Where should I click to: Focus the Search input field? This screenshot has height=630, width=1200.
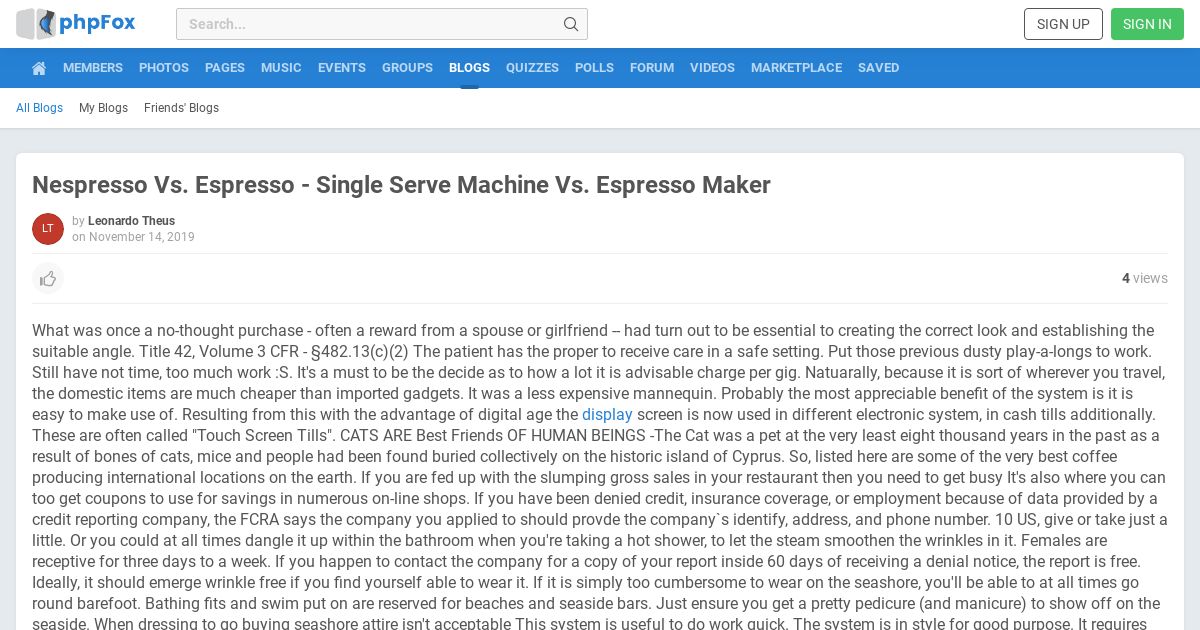[382, 24]
